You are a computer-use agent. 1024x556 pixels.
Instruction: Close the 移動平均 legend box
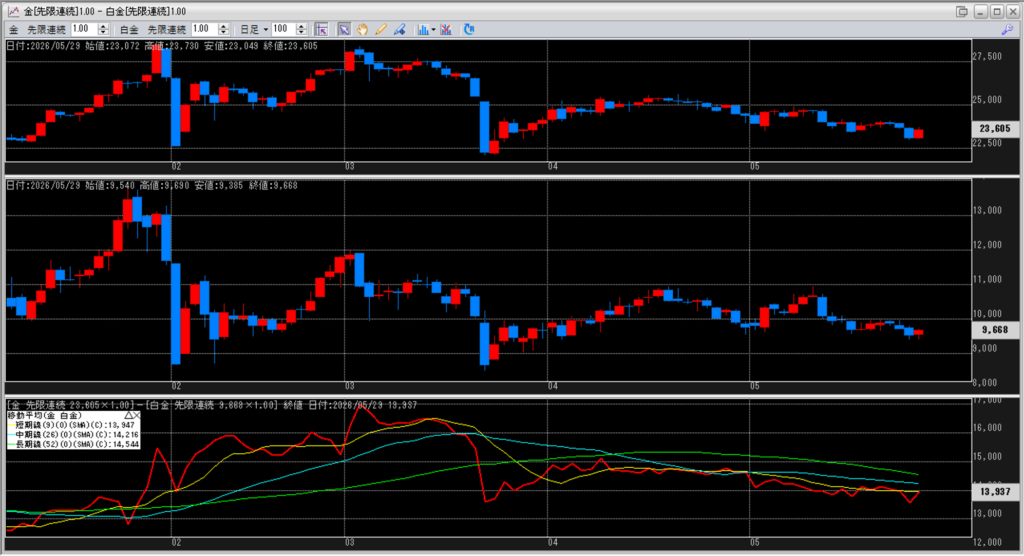136,416
